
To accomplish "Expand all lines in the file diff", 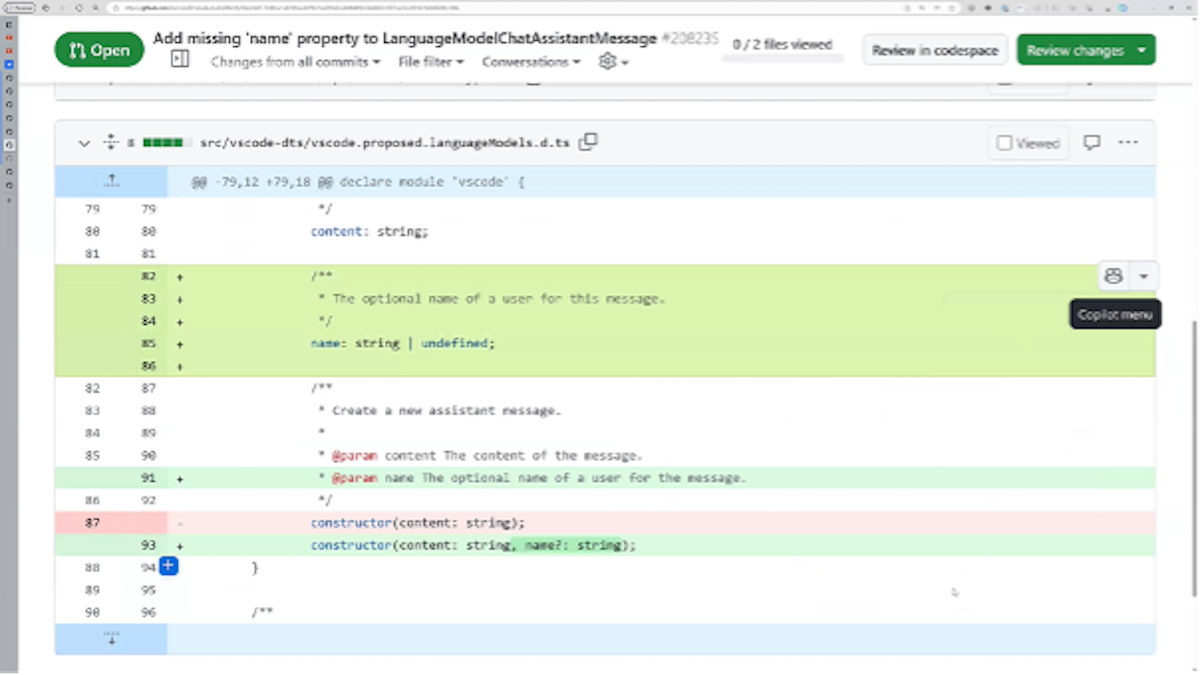I will point(111,143).
